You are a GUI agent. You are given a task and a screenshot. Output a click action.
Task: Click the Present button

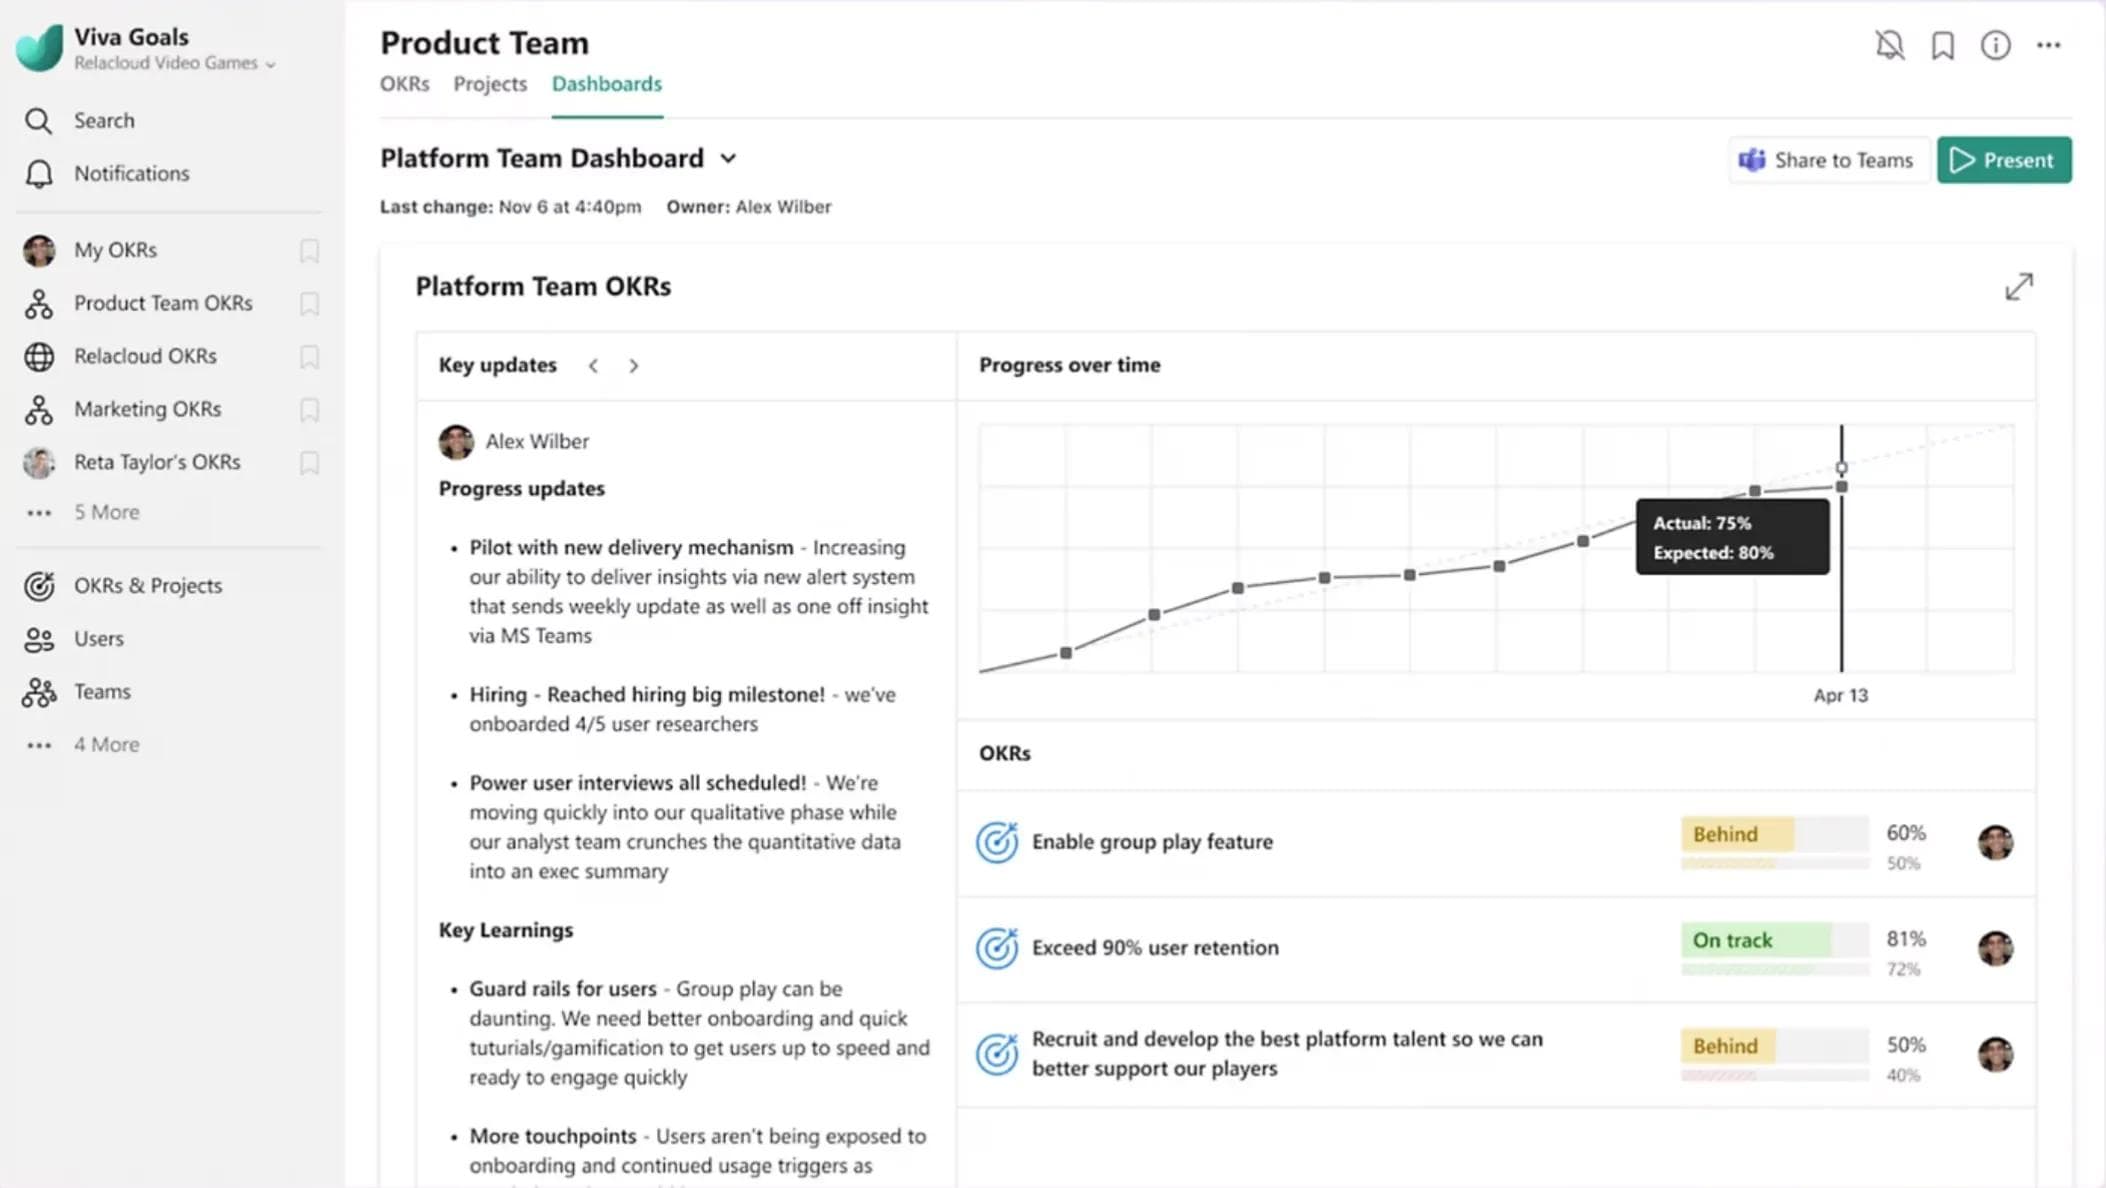(2003, 160)
